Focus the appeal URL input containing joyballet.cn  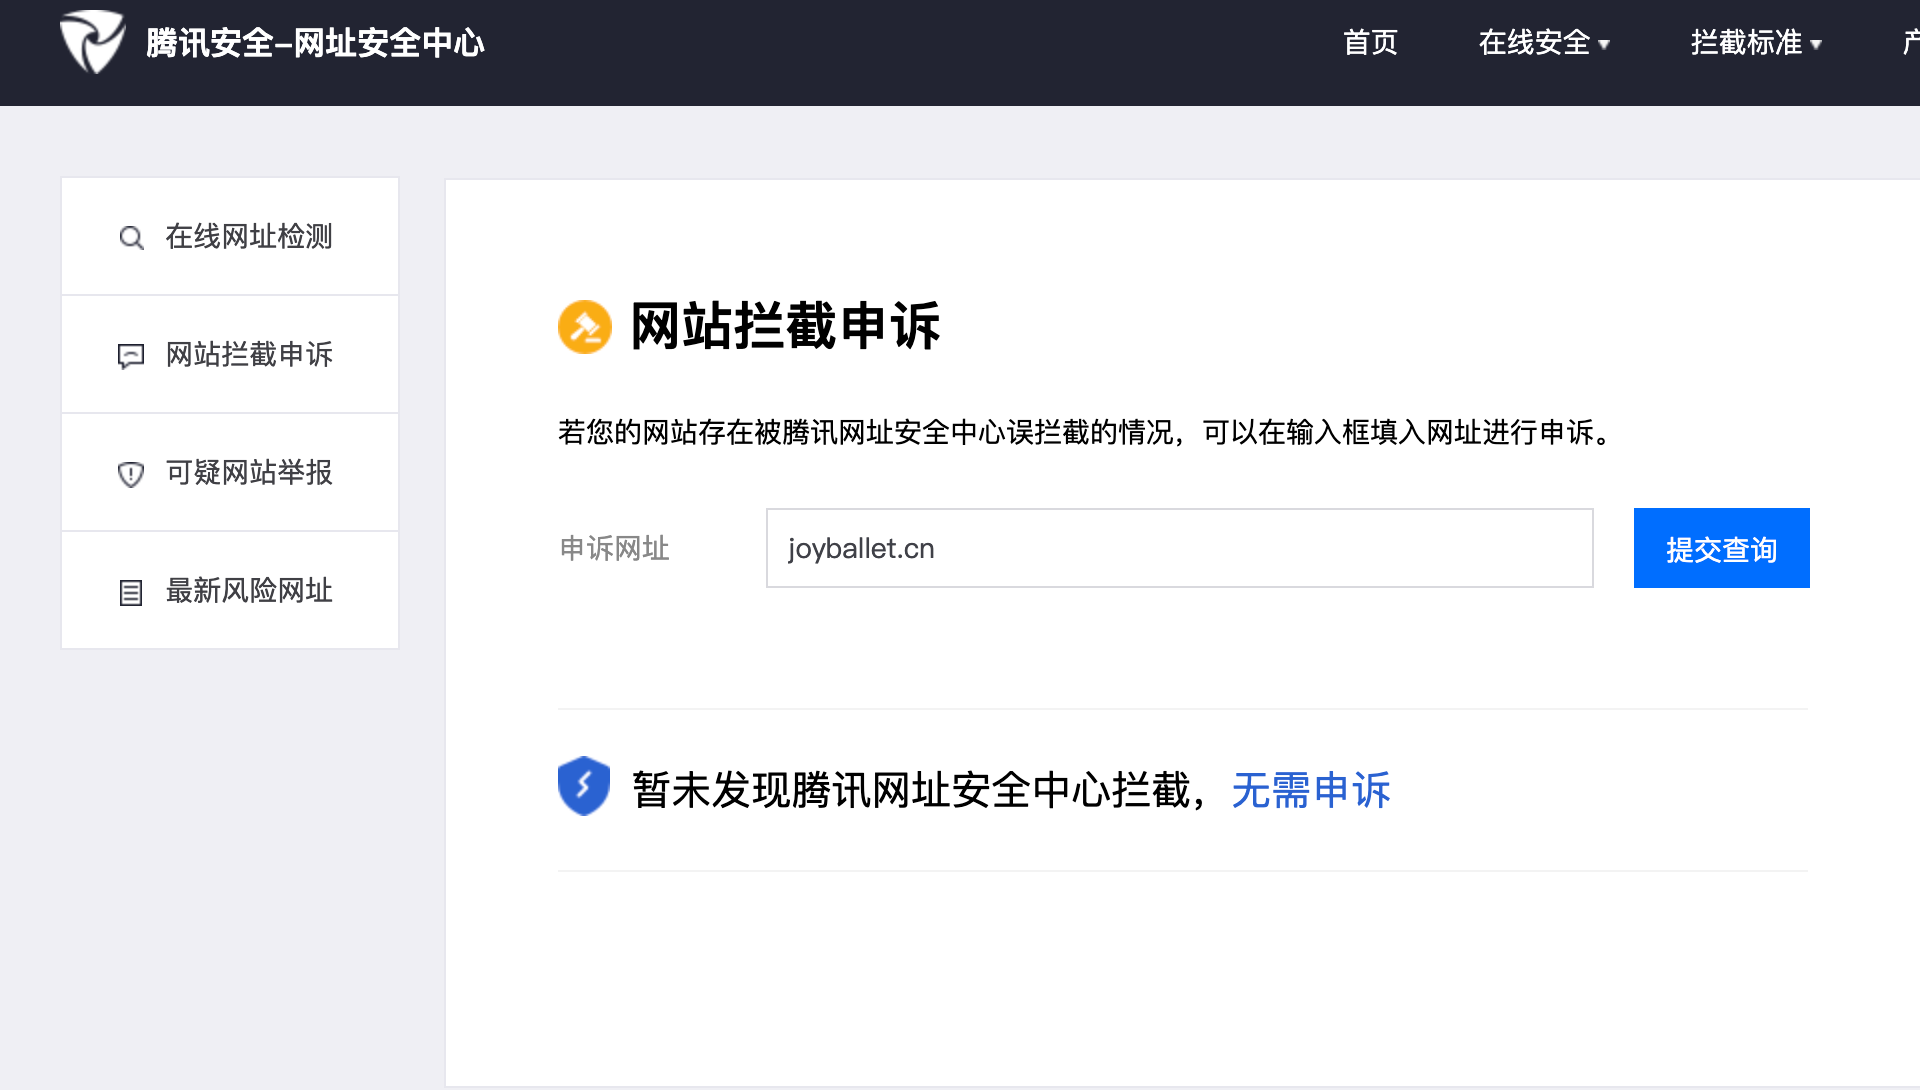point(1178,548)
